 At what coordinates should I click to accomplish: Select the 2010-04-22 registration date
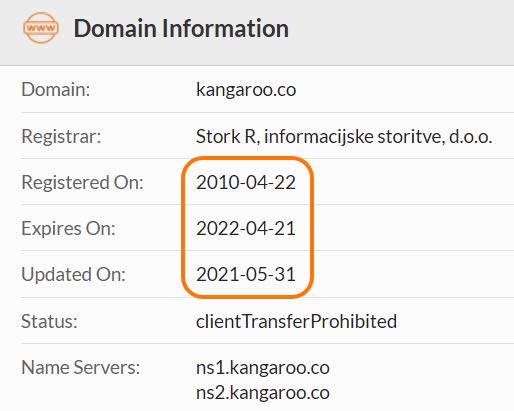pyautogui.click(x=246, y=183)
